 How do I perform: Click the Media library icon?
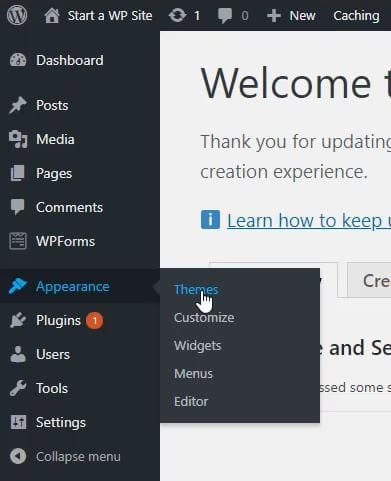[18, 139]
